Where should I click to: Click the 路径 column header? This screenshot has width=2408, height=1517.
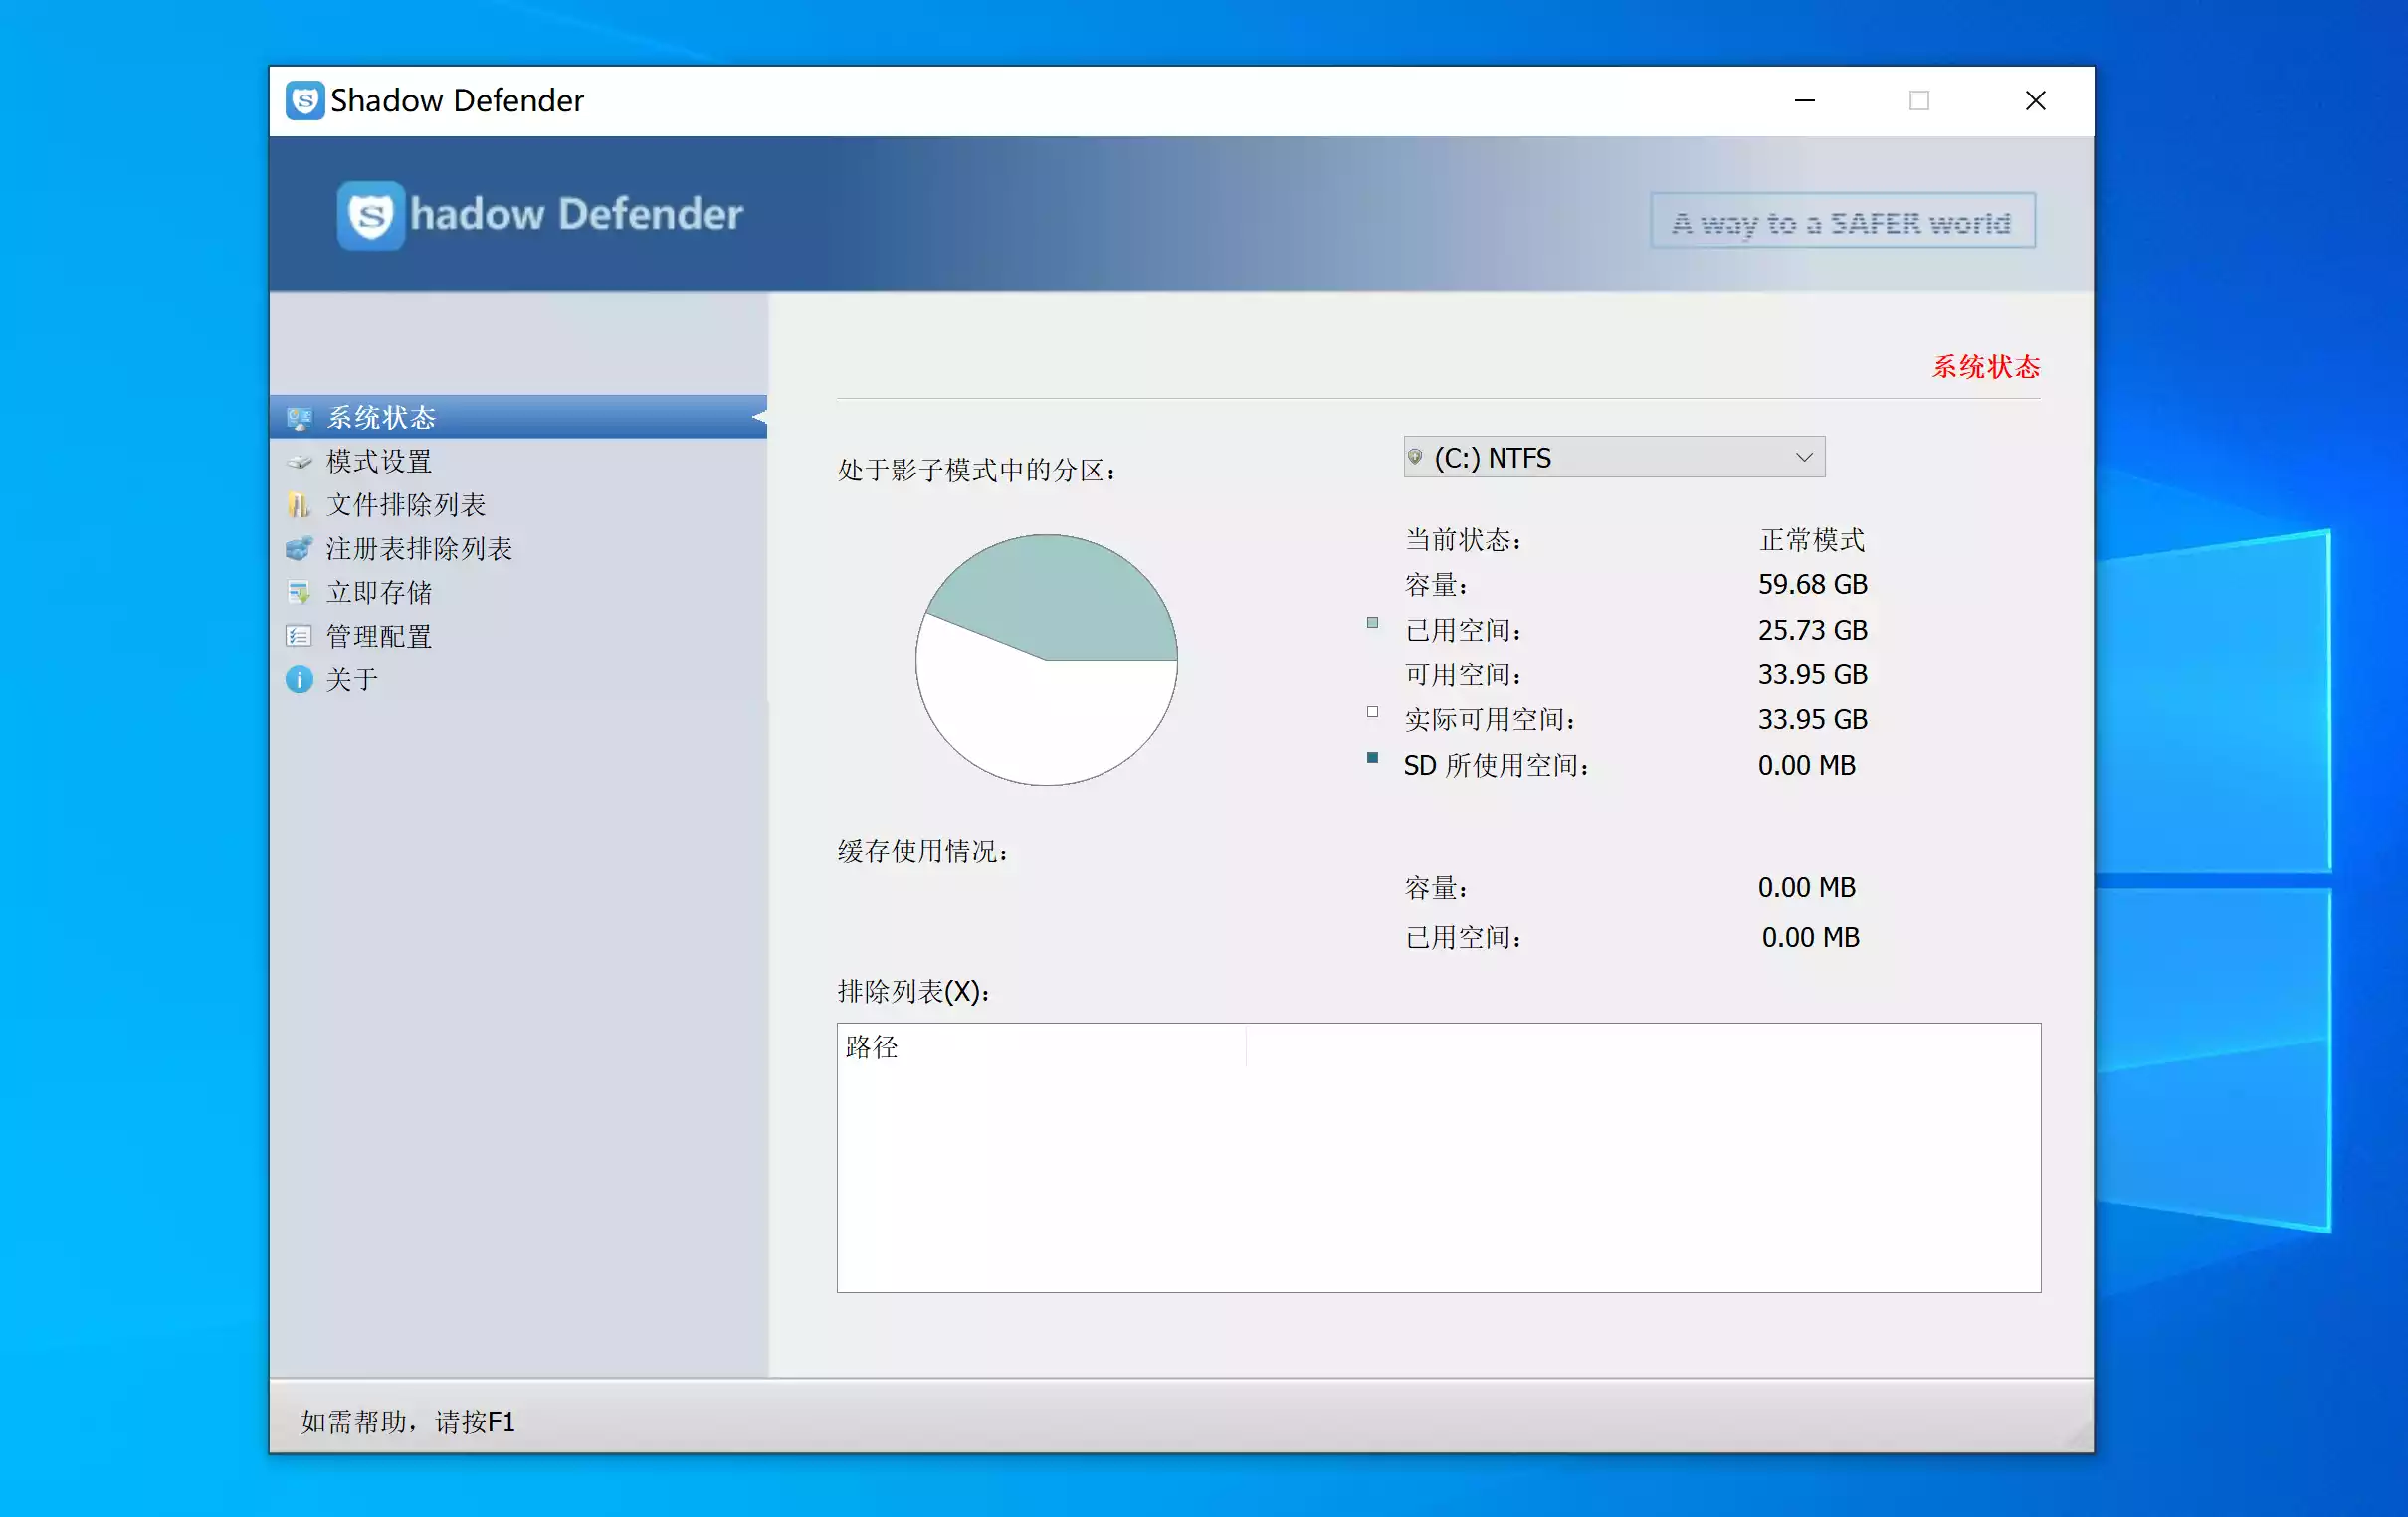(1041, 1047)
